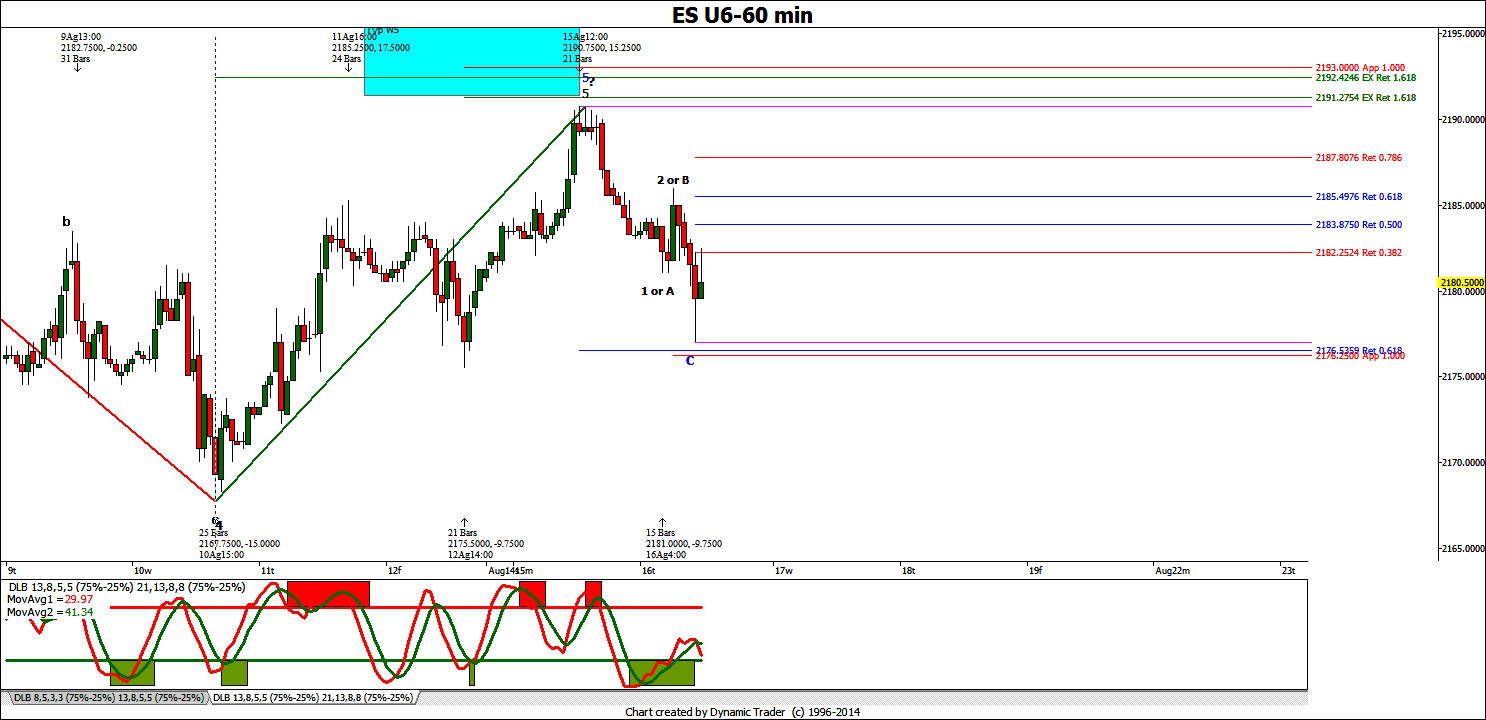The image size is (1486, 720).
Task: Select the cyan time-price rectangle
Action: (472, 61)
